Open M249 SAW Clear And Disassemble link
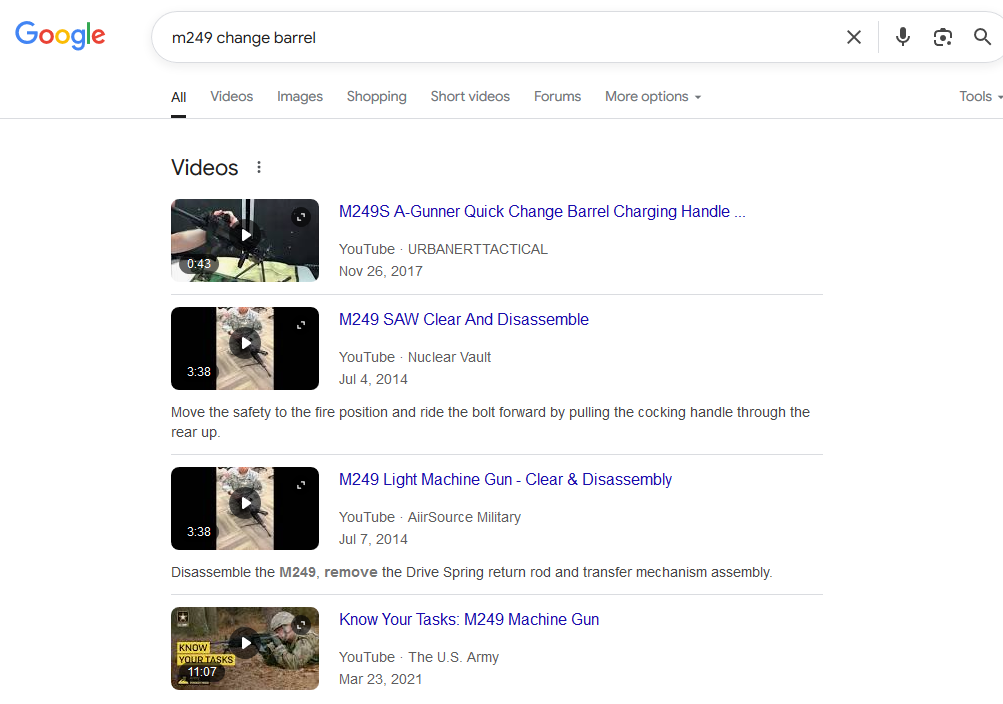Image resolution: width=1003 pixels, height=704 pixels. (x=464, y=320)
